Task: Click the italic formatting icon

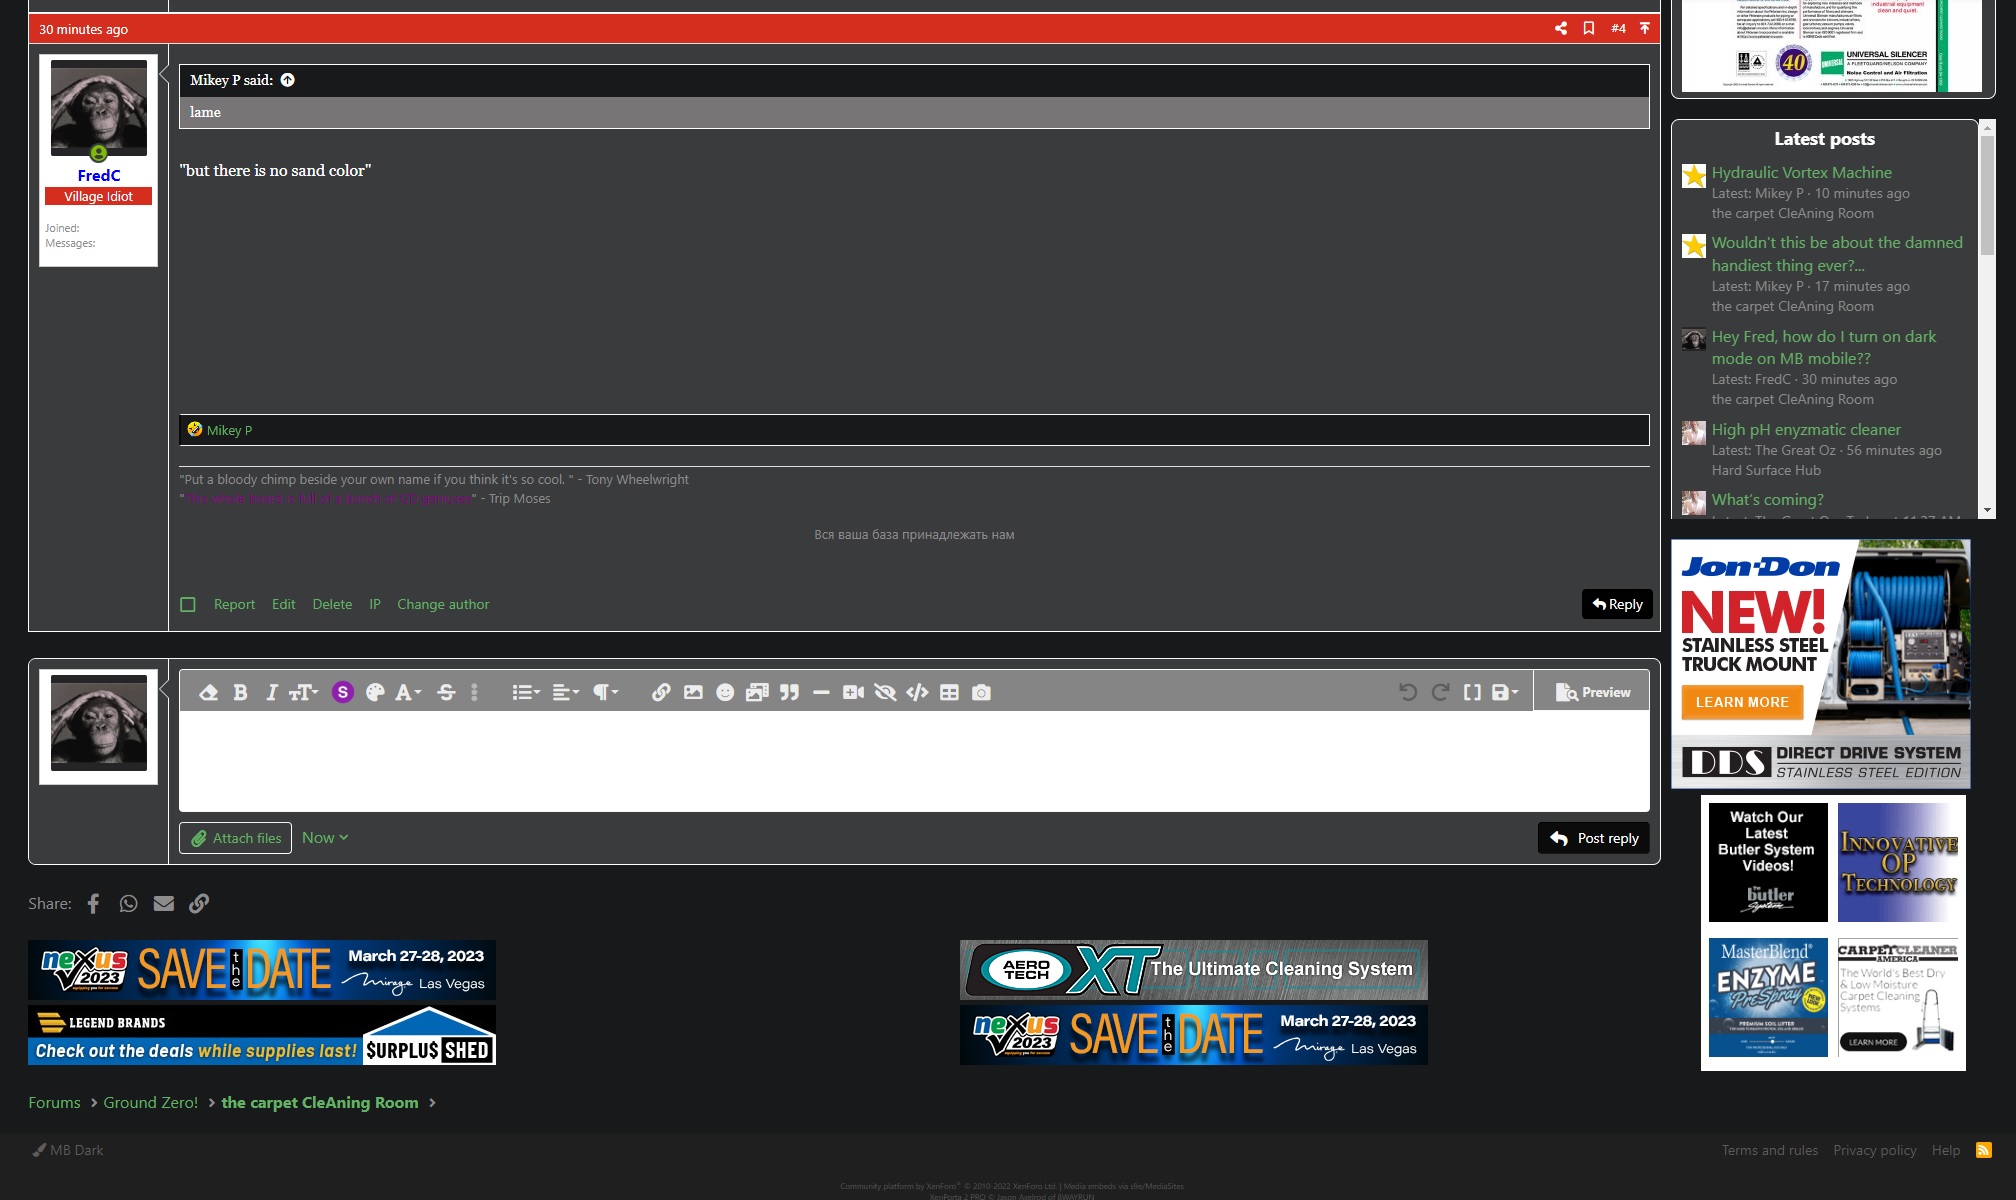Action: pyautogui.click(x=271, y=692)
